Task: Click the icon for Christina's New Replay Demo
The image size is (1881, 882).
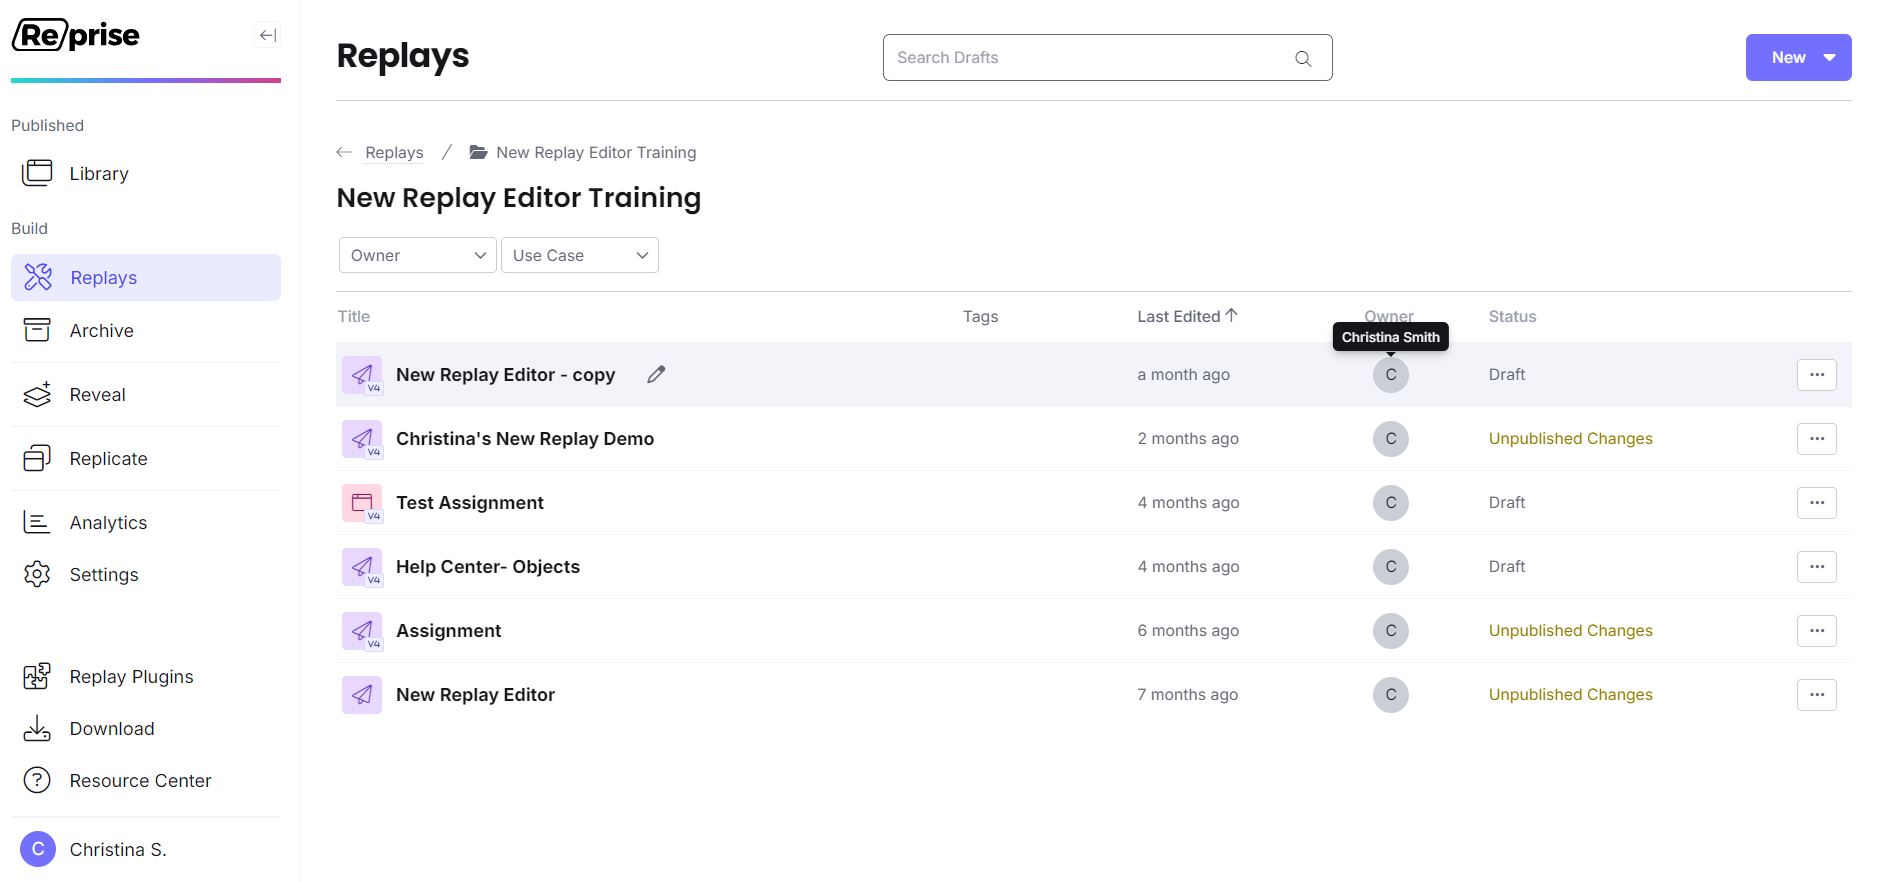Action: (362, 439)
